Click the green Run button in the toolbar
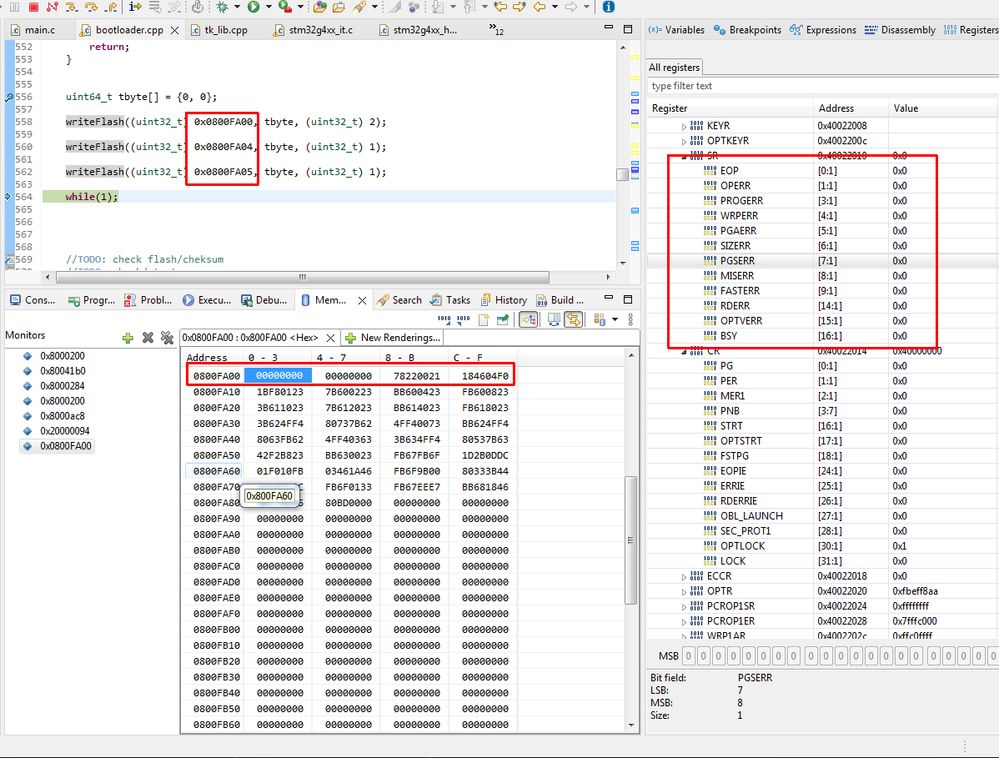This screenshot has width=999, height=758. (x=254, y=7)
